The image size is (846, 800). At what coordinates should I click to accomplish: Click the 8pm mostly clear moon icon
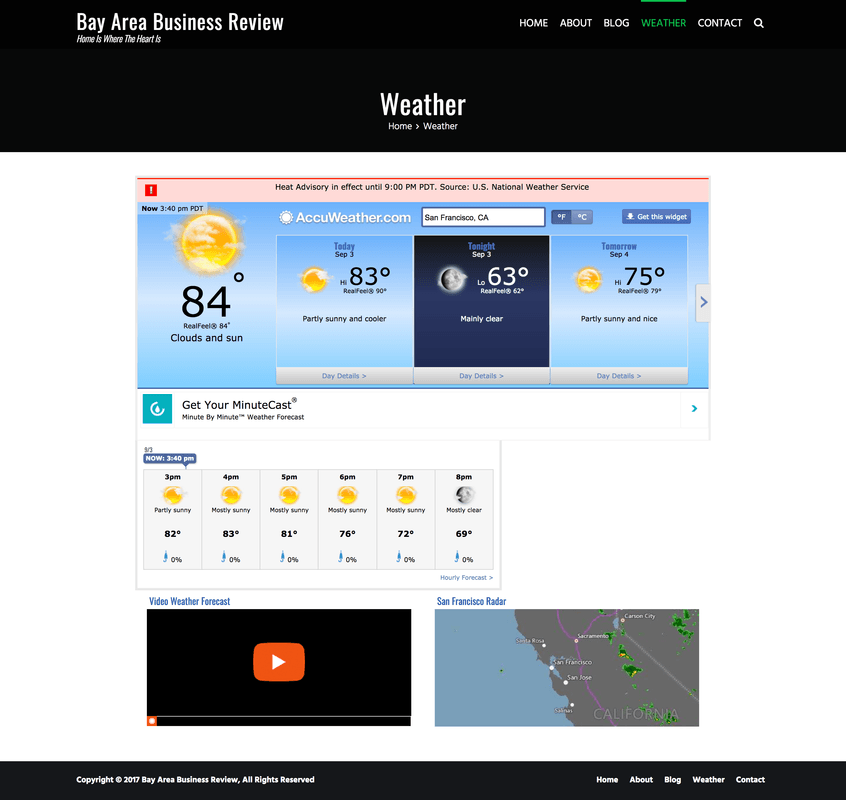464,494
